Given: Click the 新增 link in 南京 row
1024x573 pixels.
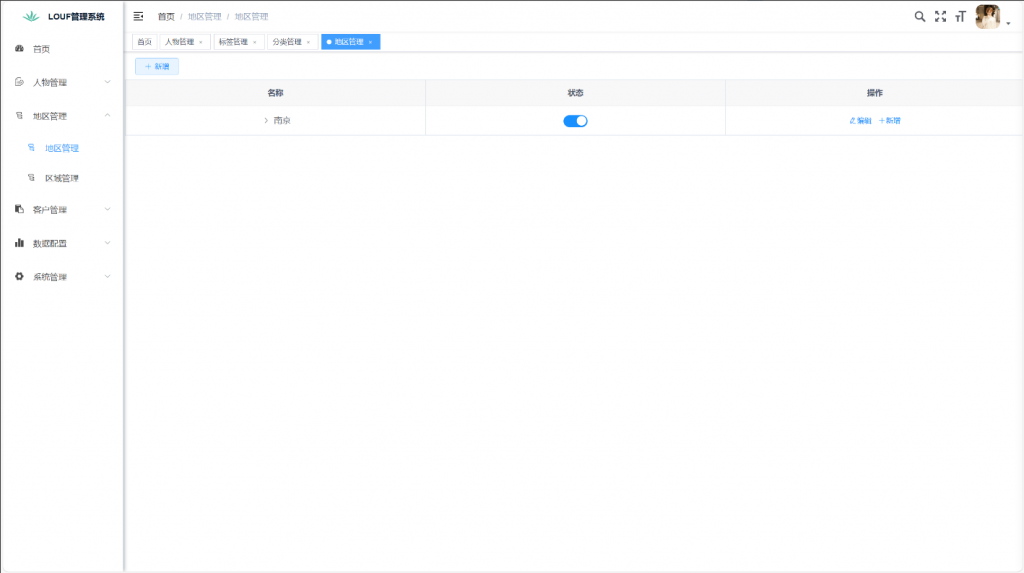Looking at the screenshot, I should [x=889, y=121].
